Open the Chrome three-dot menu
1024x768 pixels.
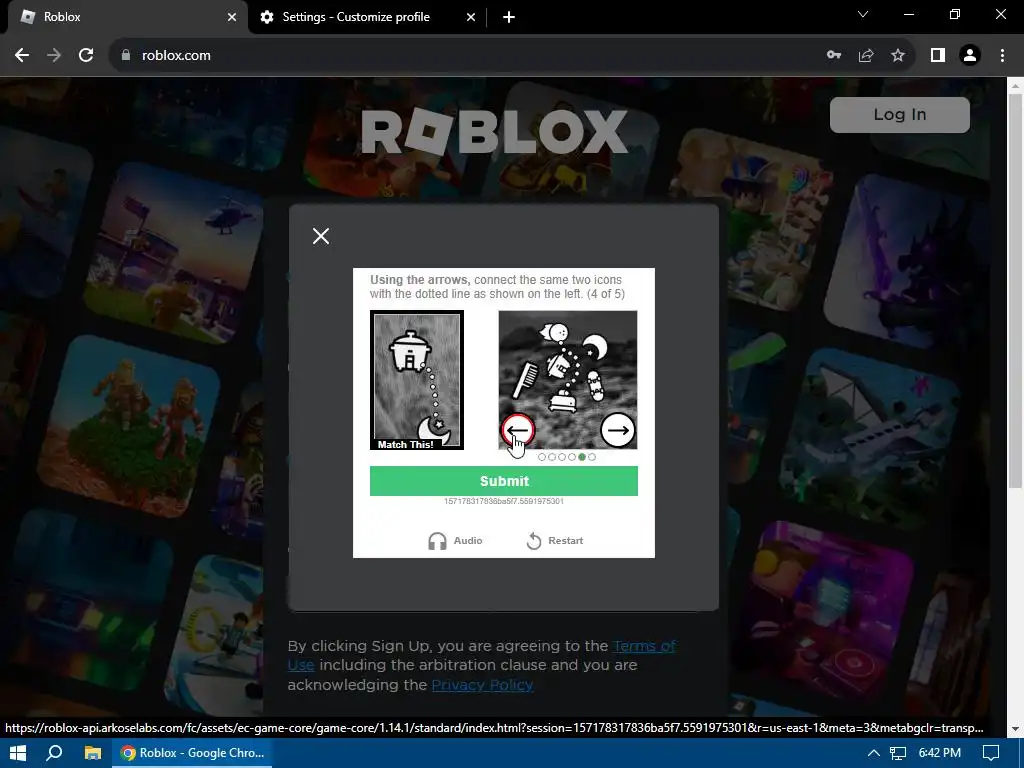[1002, 56]
